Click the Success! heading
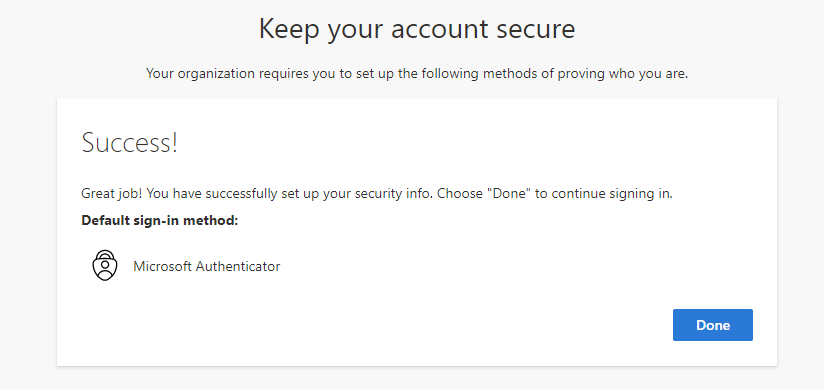Image resolution: width=824 pixels, height=390 pixels. click(130, 142)
